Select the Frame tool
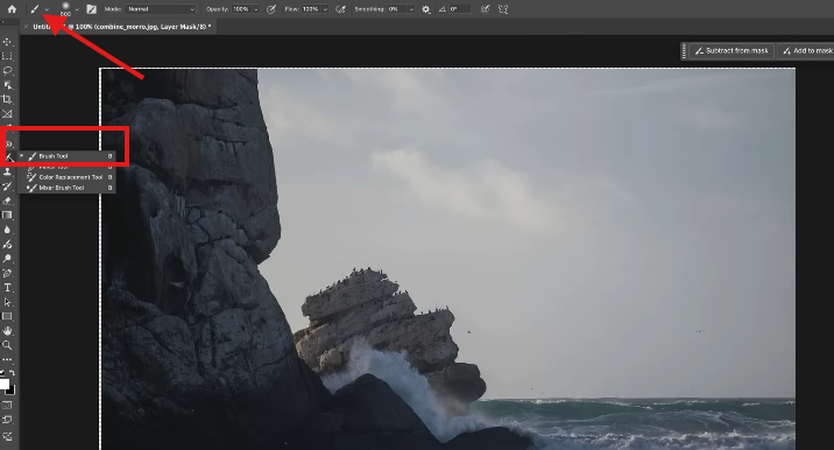This screenshot has width=834, height=450. pos(7,114)
